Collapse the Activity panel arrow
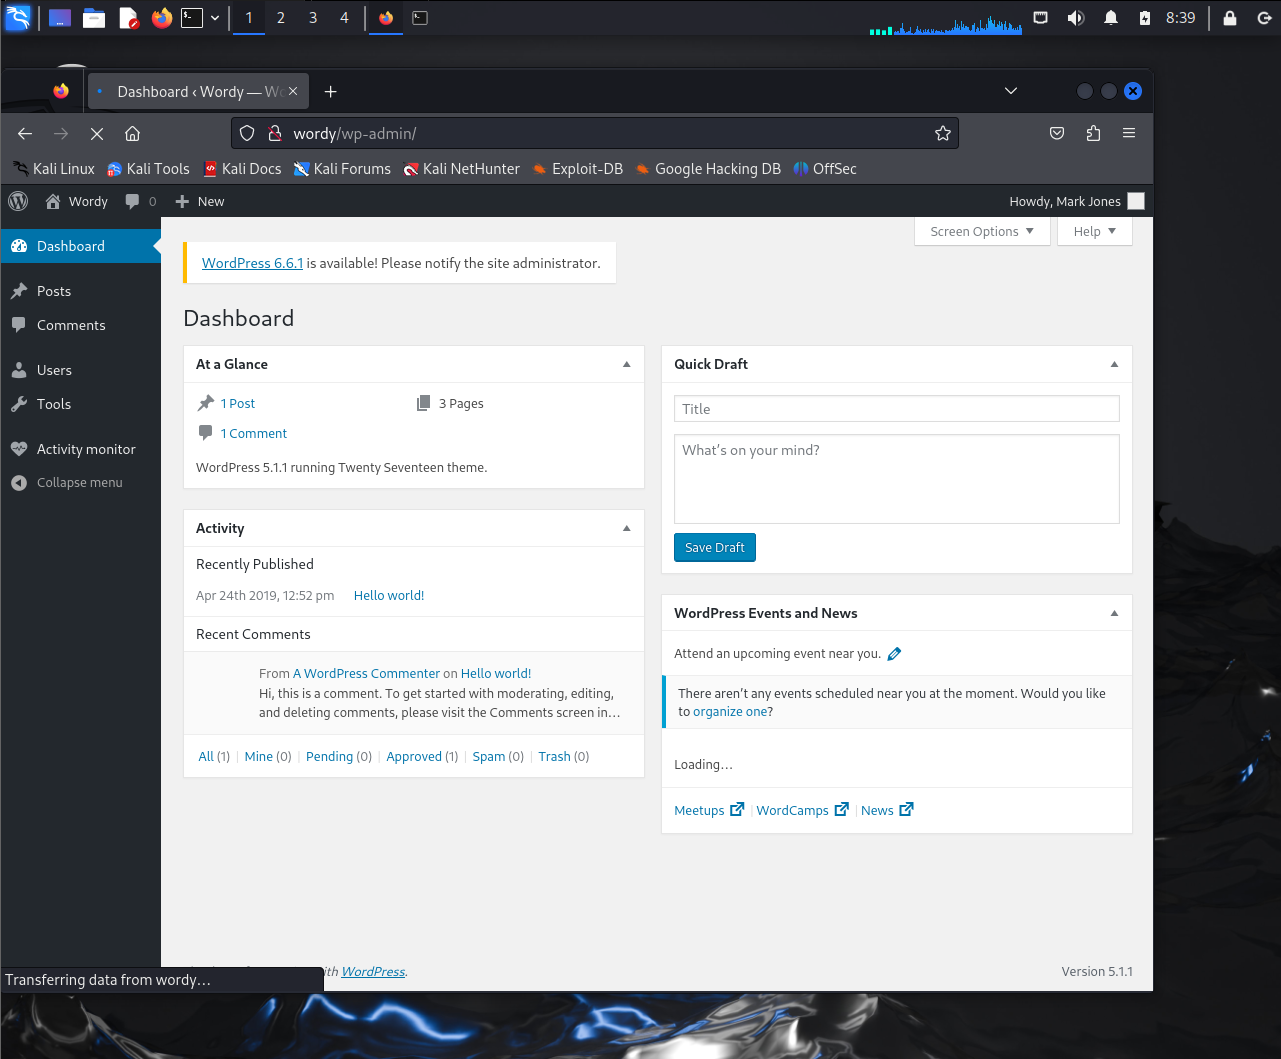Viewport: 1281px width, 1059px height. 627,528
